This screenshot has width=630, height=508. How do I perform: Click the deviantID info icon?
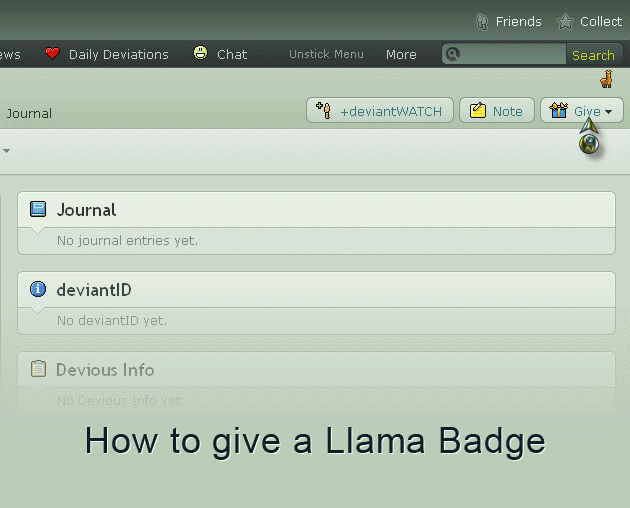pos(38,289)
